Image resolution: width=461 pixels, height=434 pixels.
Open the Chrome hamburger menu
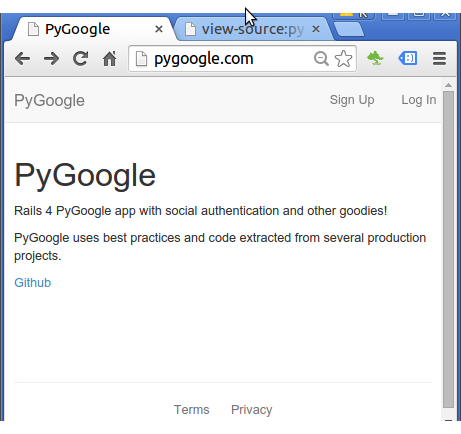[439, 59]
